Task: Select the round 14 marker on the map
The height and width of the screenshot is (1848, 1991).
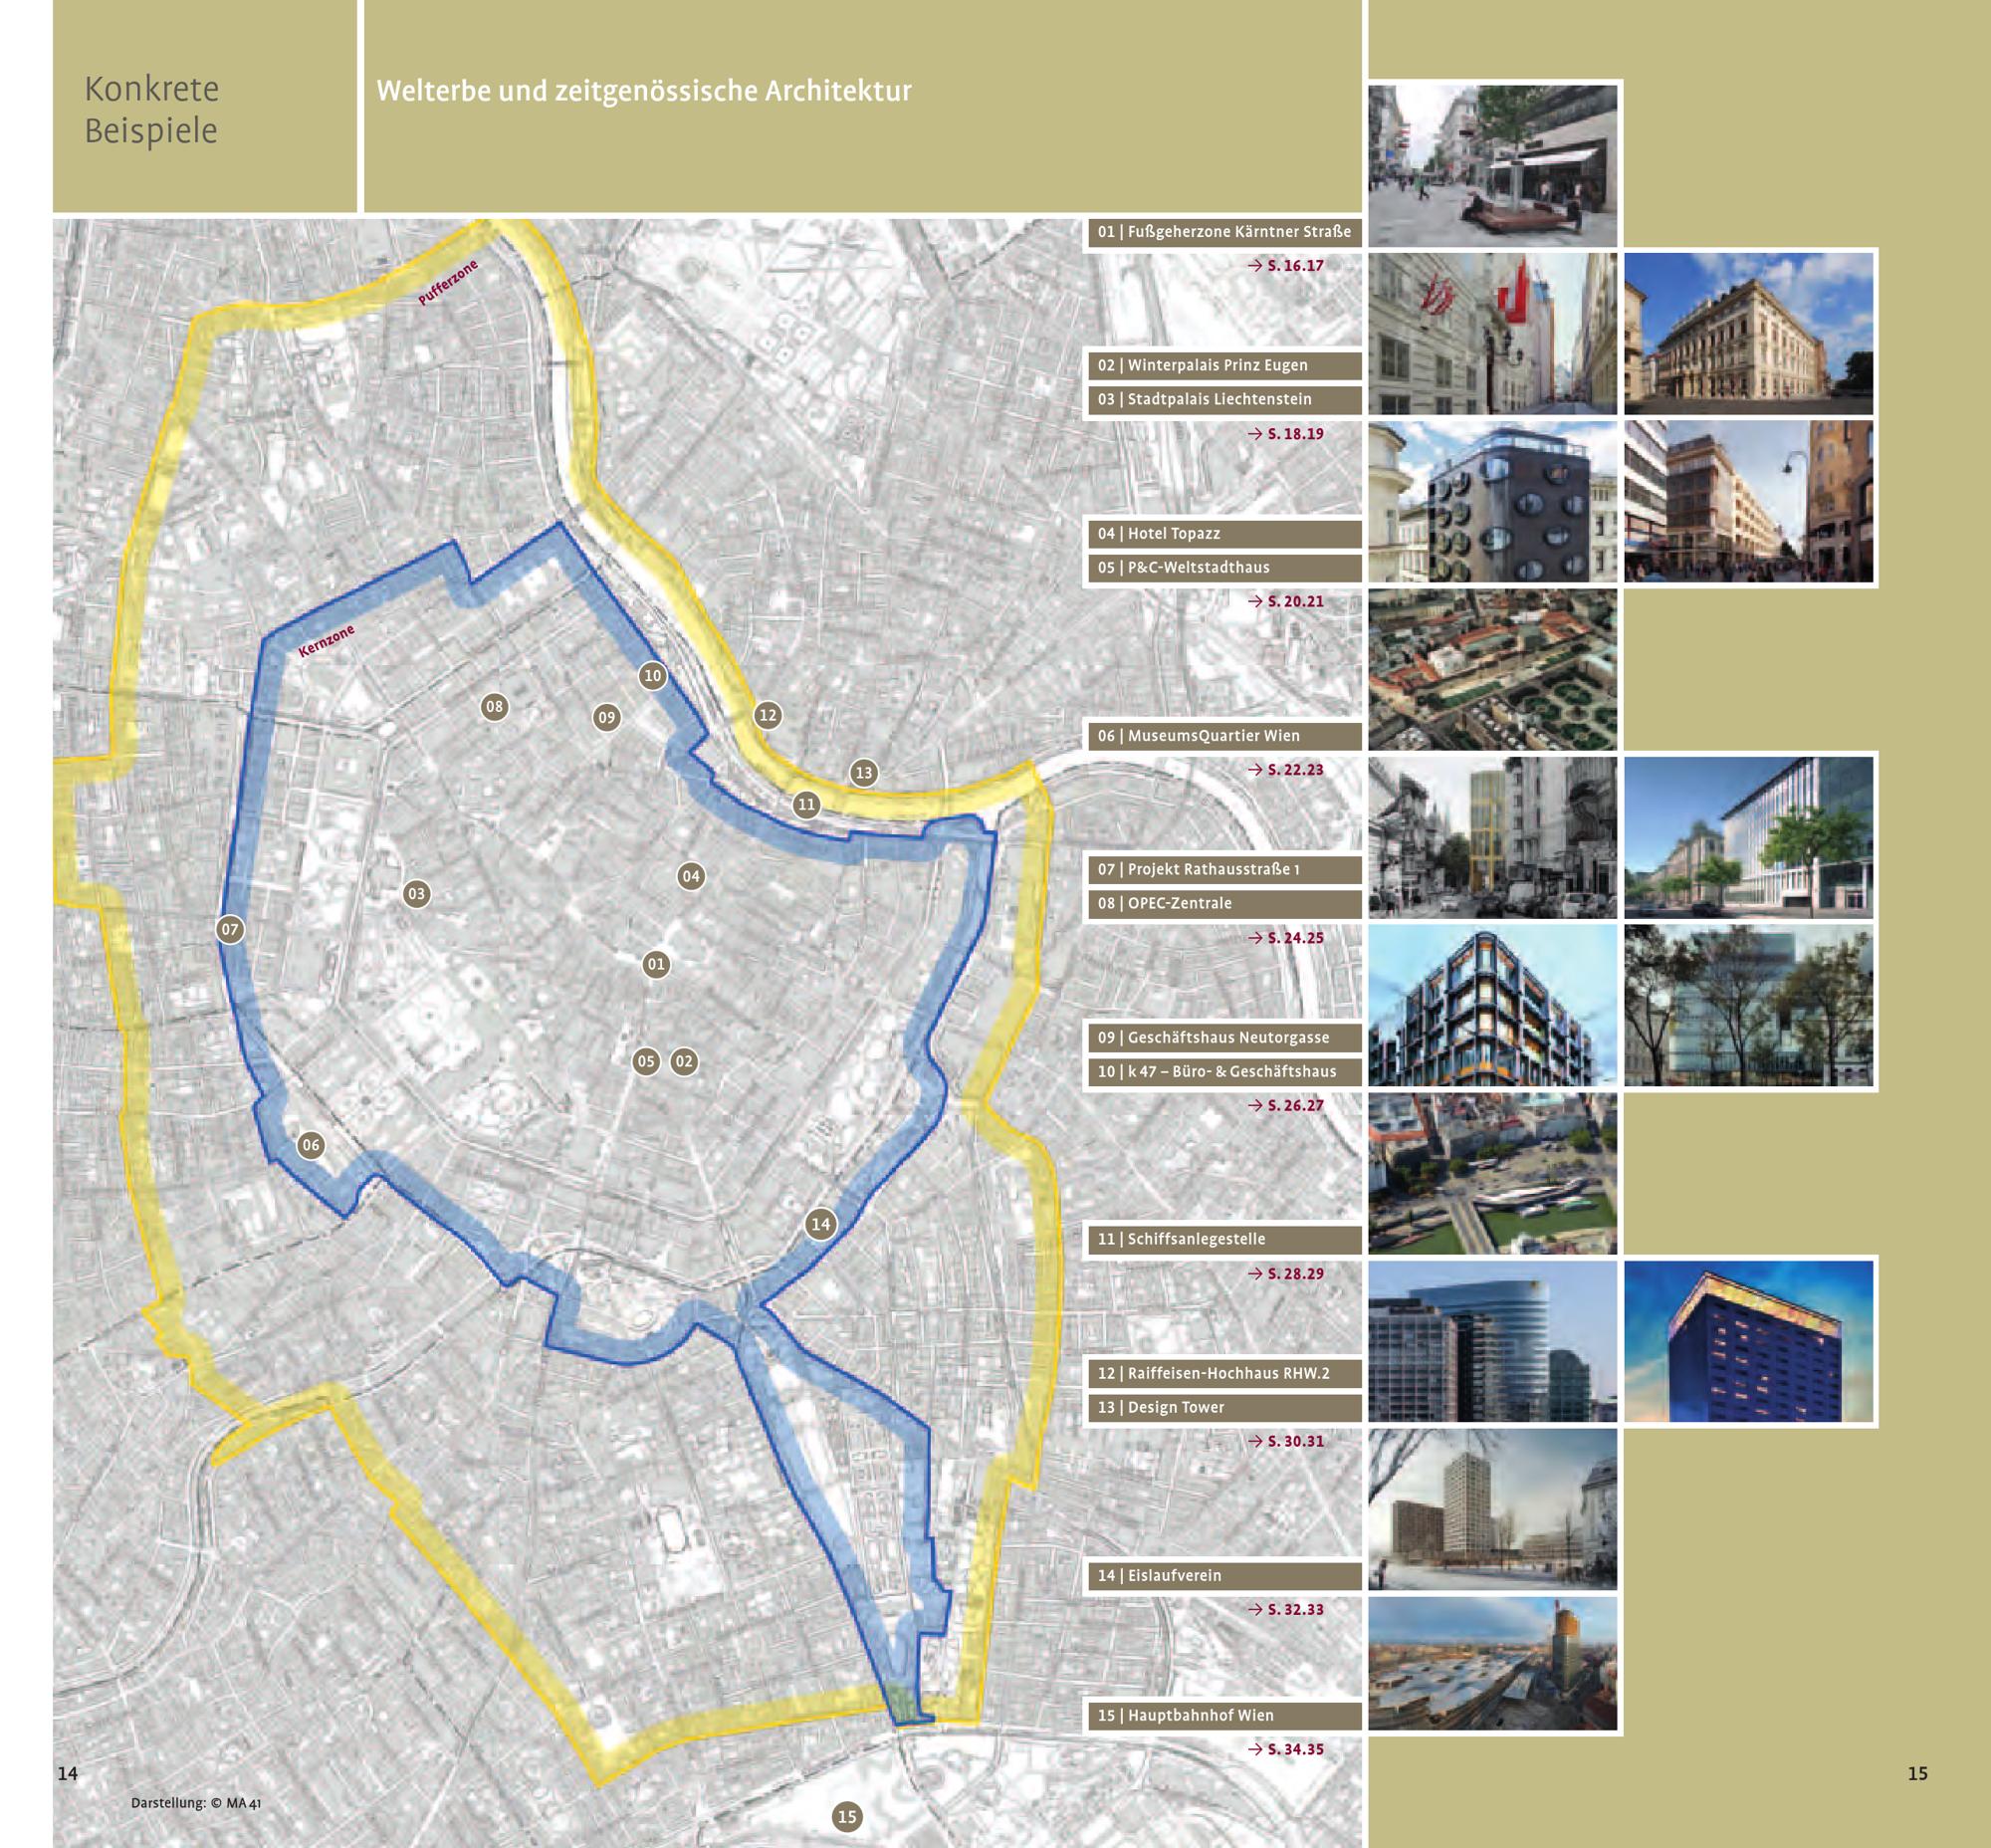Action: (x=820, y=1224)
